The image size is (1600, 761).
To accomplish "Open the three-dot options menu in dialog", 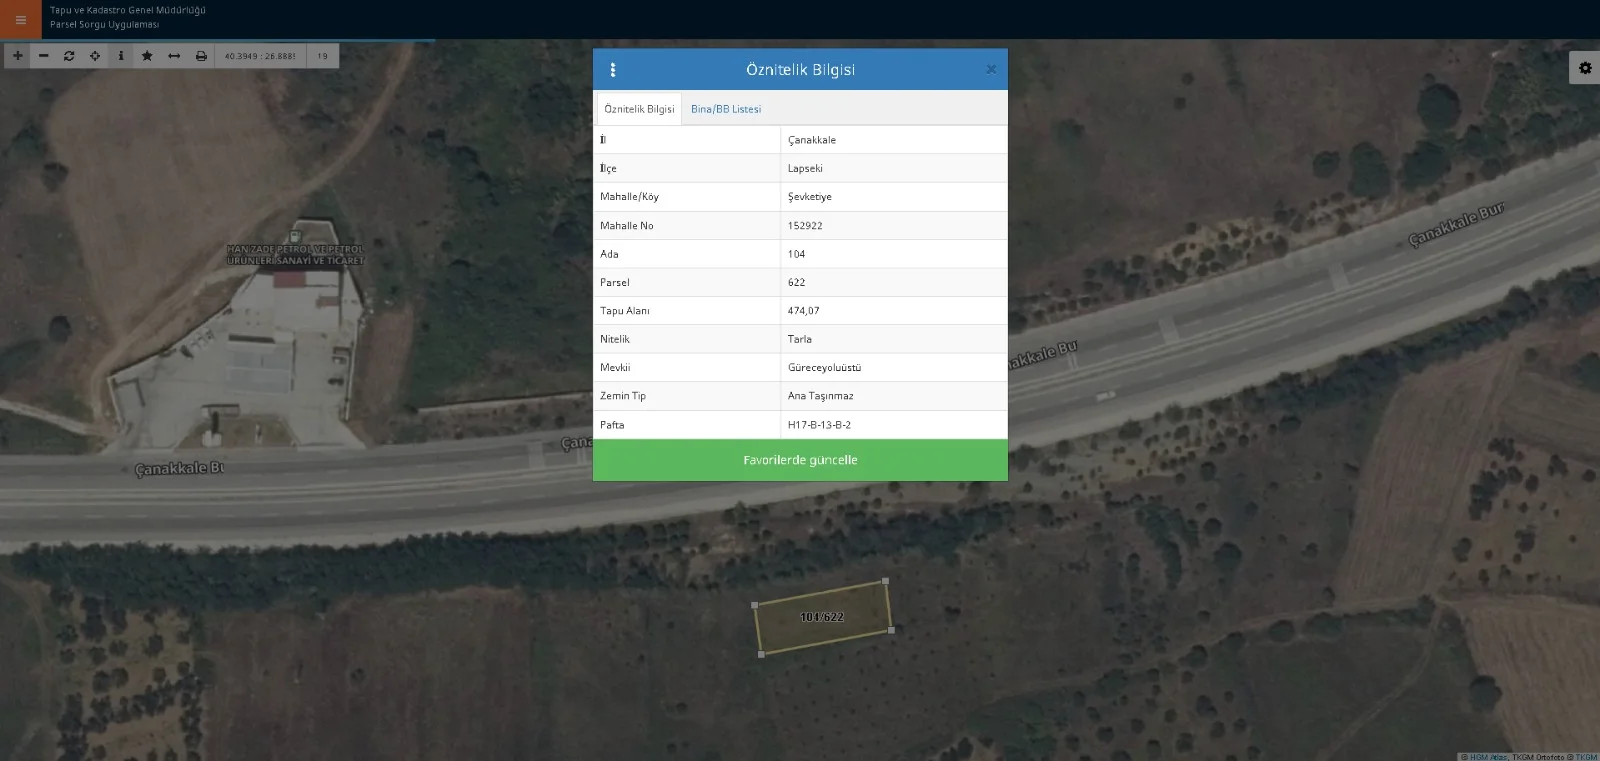I will click(613, 70).
